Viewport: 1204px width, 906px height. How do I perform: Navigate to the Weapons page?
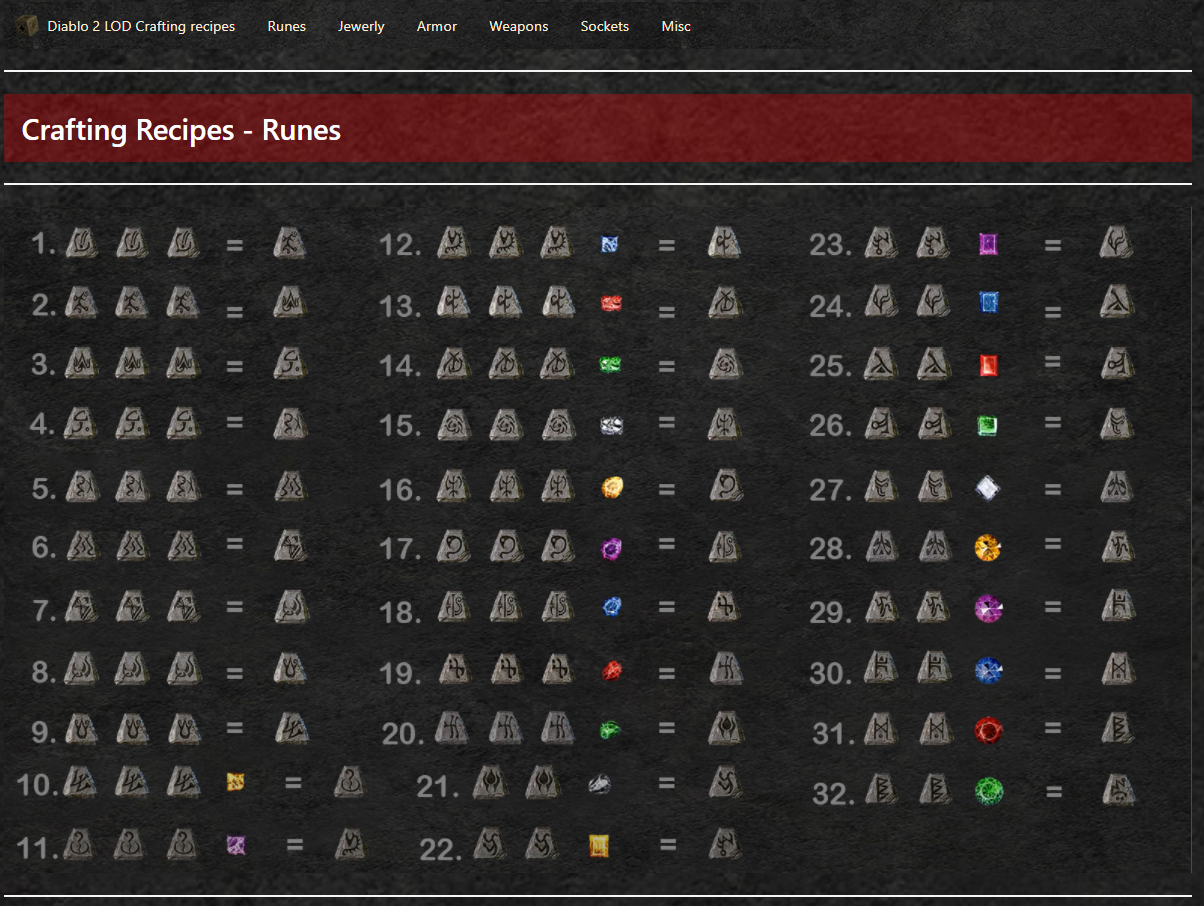[x=519, y=26]
